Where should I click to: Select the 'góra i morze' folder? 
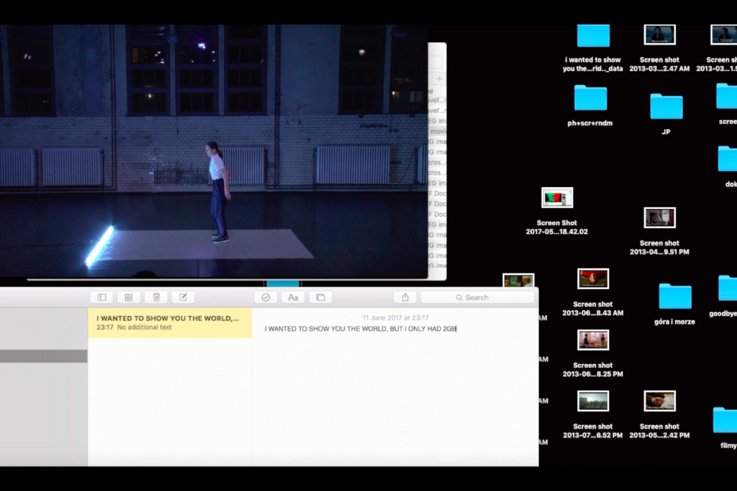pyautogui.click(x=675, y=296)
